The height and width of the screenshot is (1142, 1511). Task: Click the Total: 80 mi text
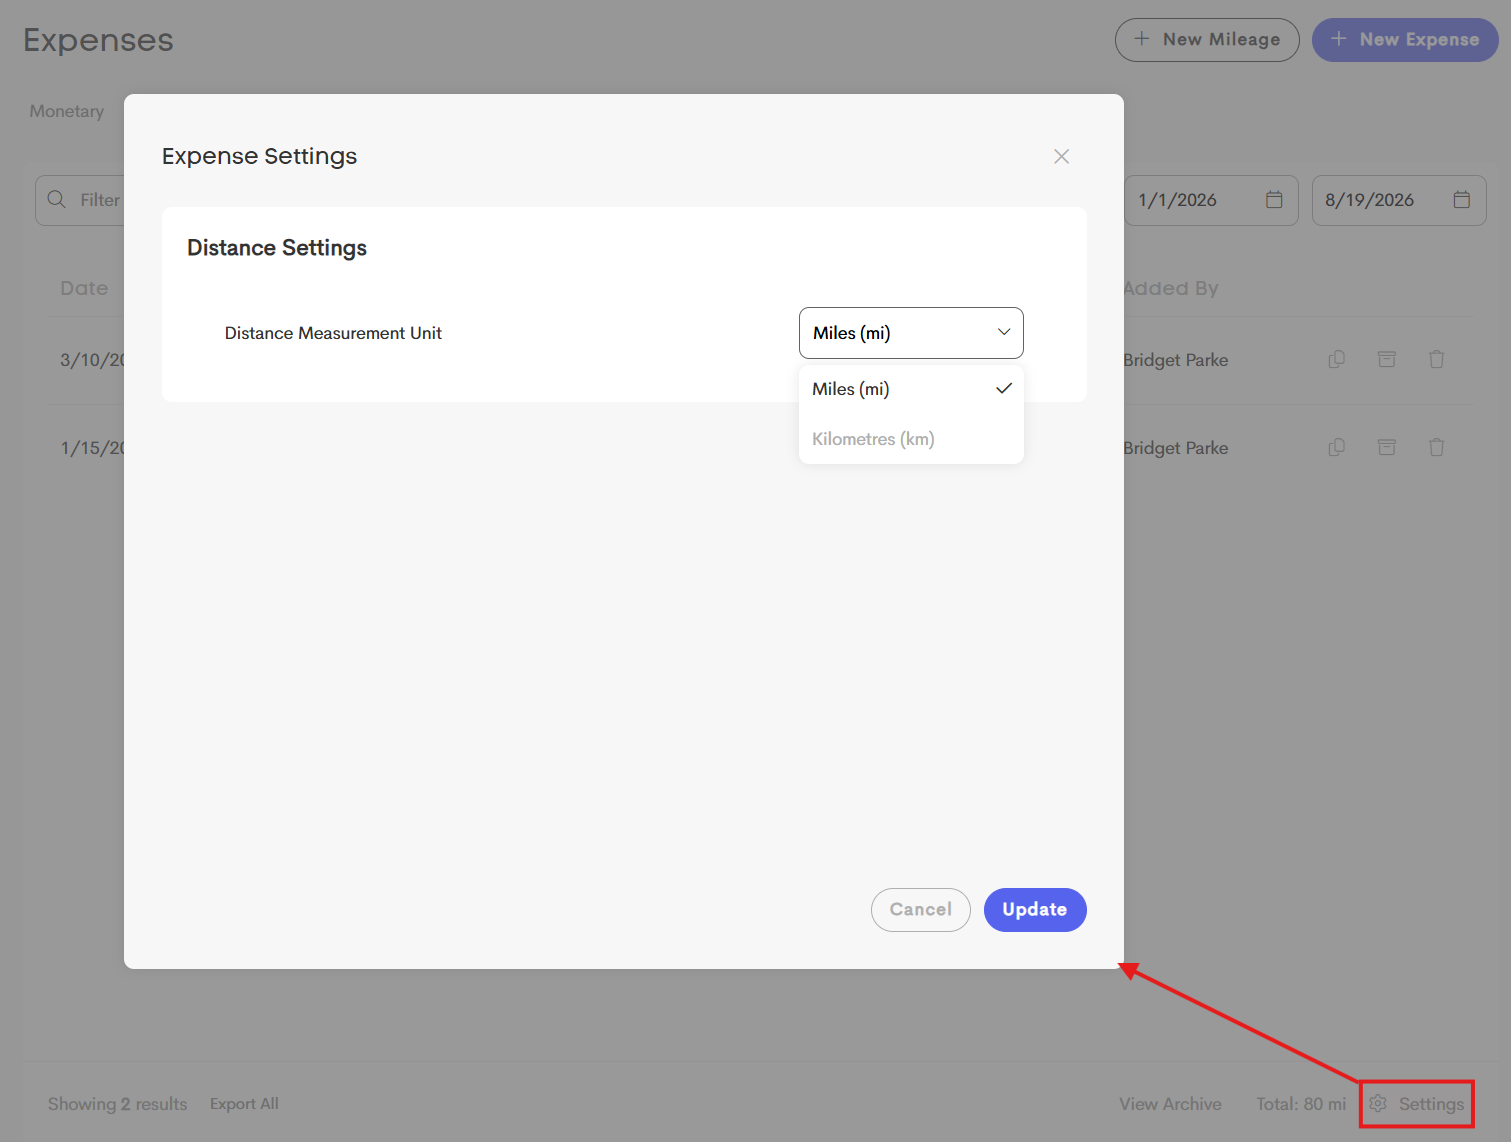1301,1104
